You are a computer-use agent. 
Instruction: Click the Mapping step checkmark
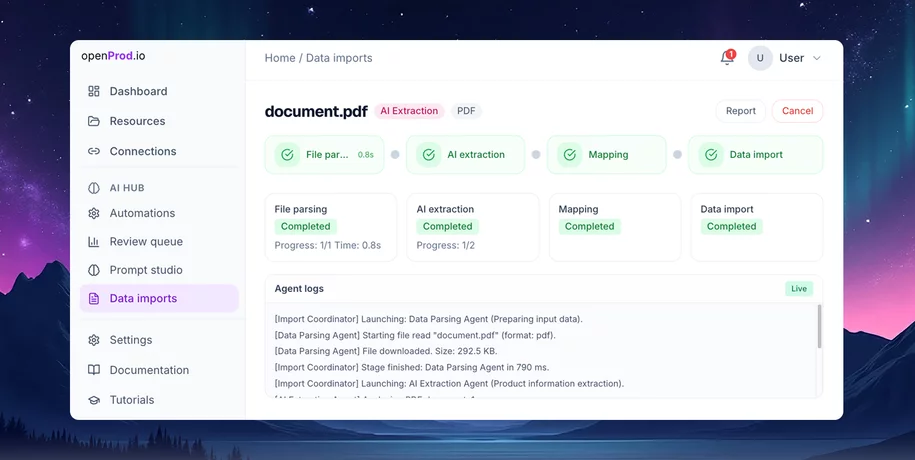(x=569, y=155)
